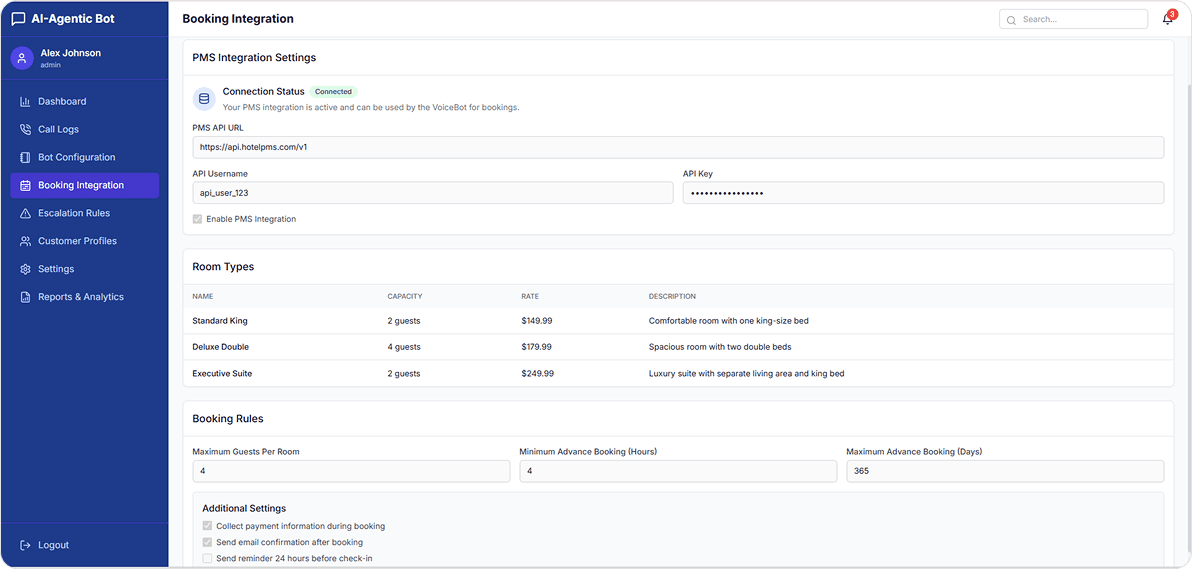Log out using the Logout button
The image size is (1192, 569).
point(45,545)
